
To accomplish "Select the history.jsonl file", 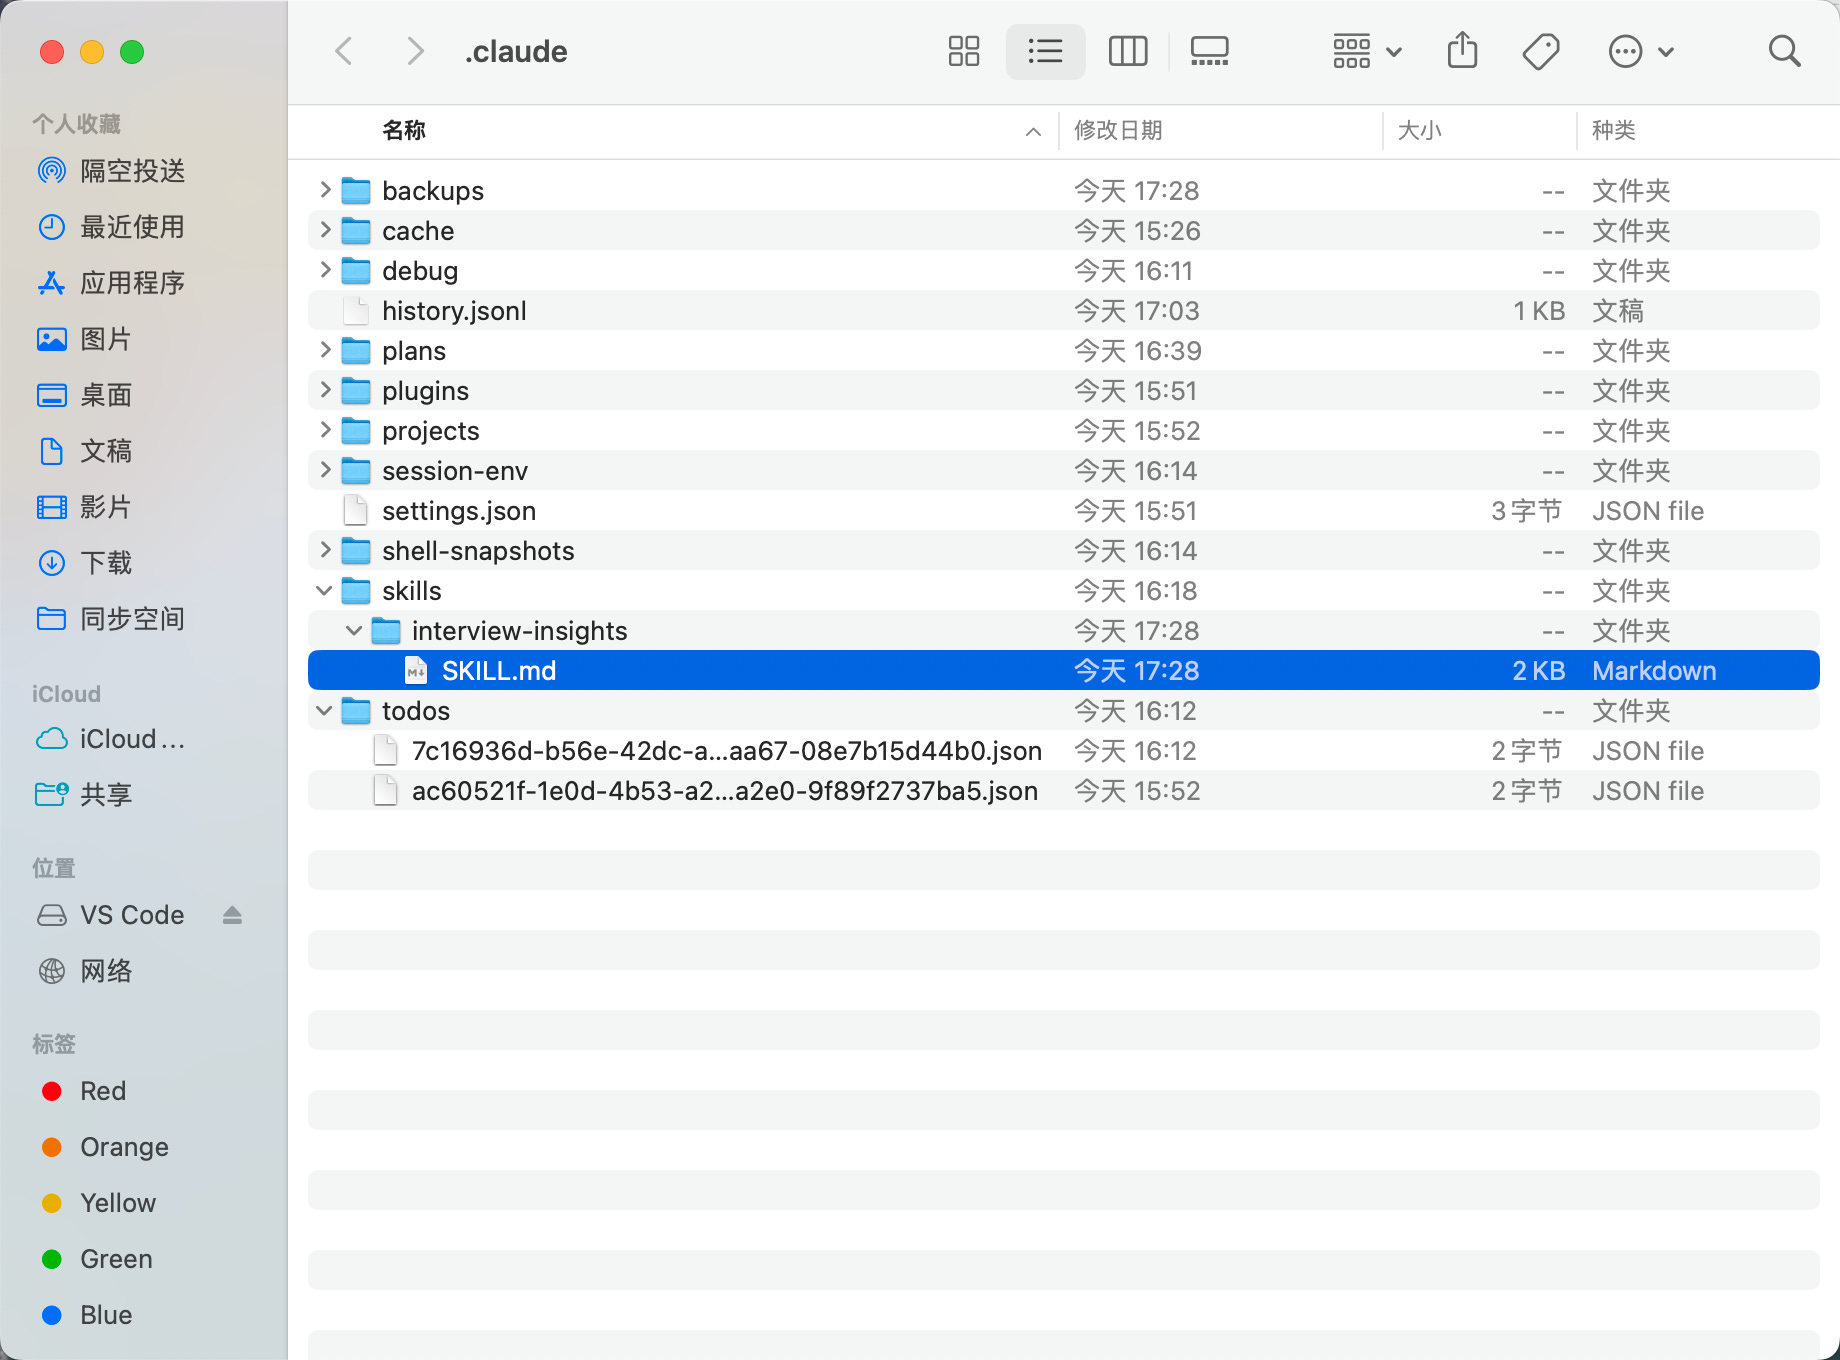I will point(1064,310).
